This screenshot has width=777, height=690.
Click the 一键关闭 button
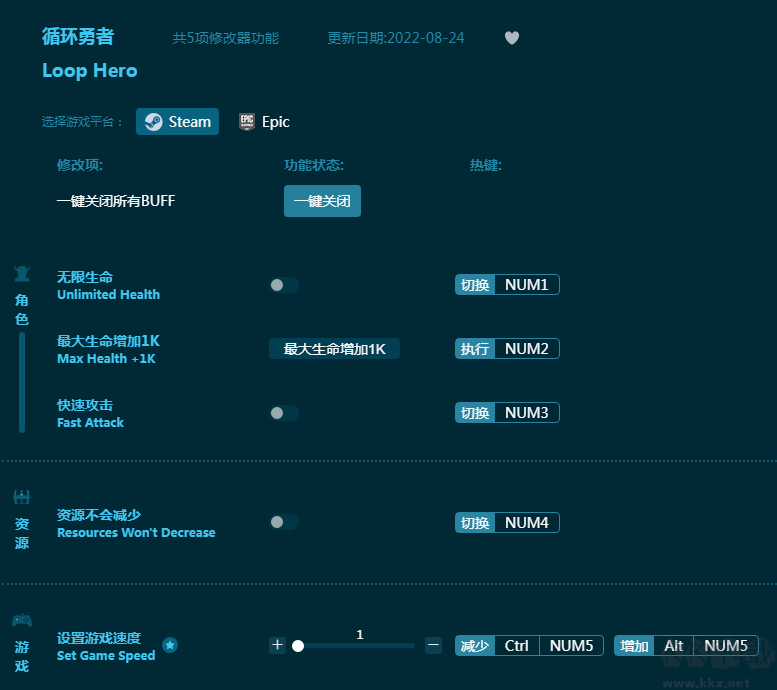322,201
